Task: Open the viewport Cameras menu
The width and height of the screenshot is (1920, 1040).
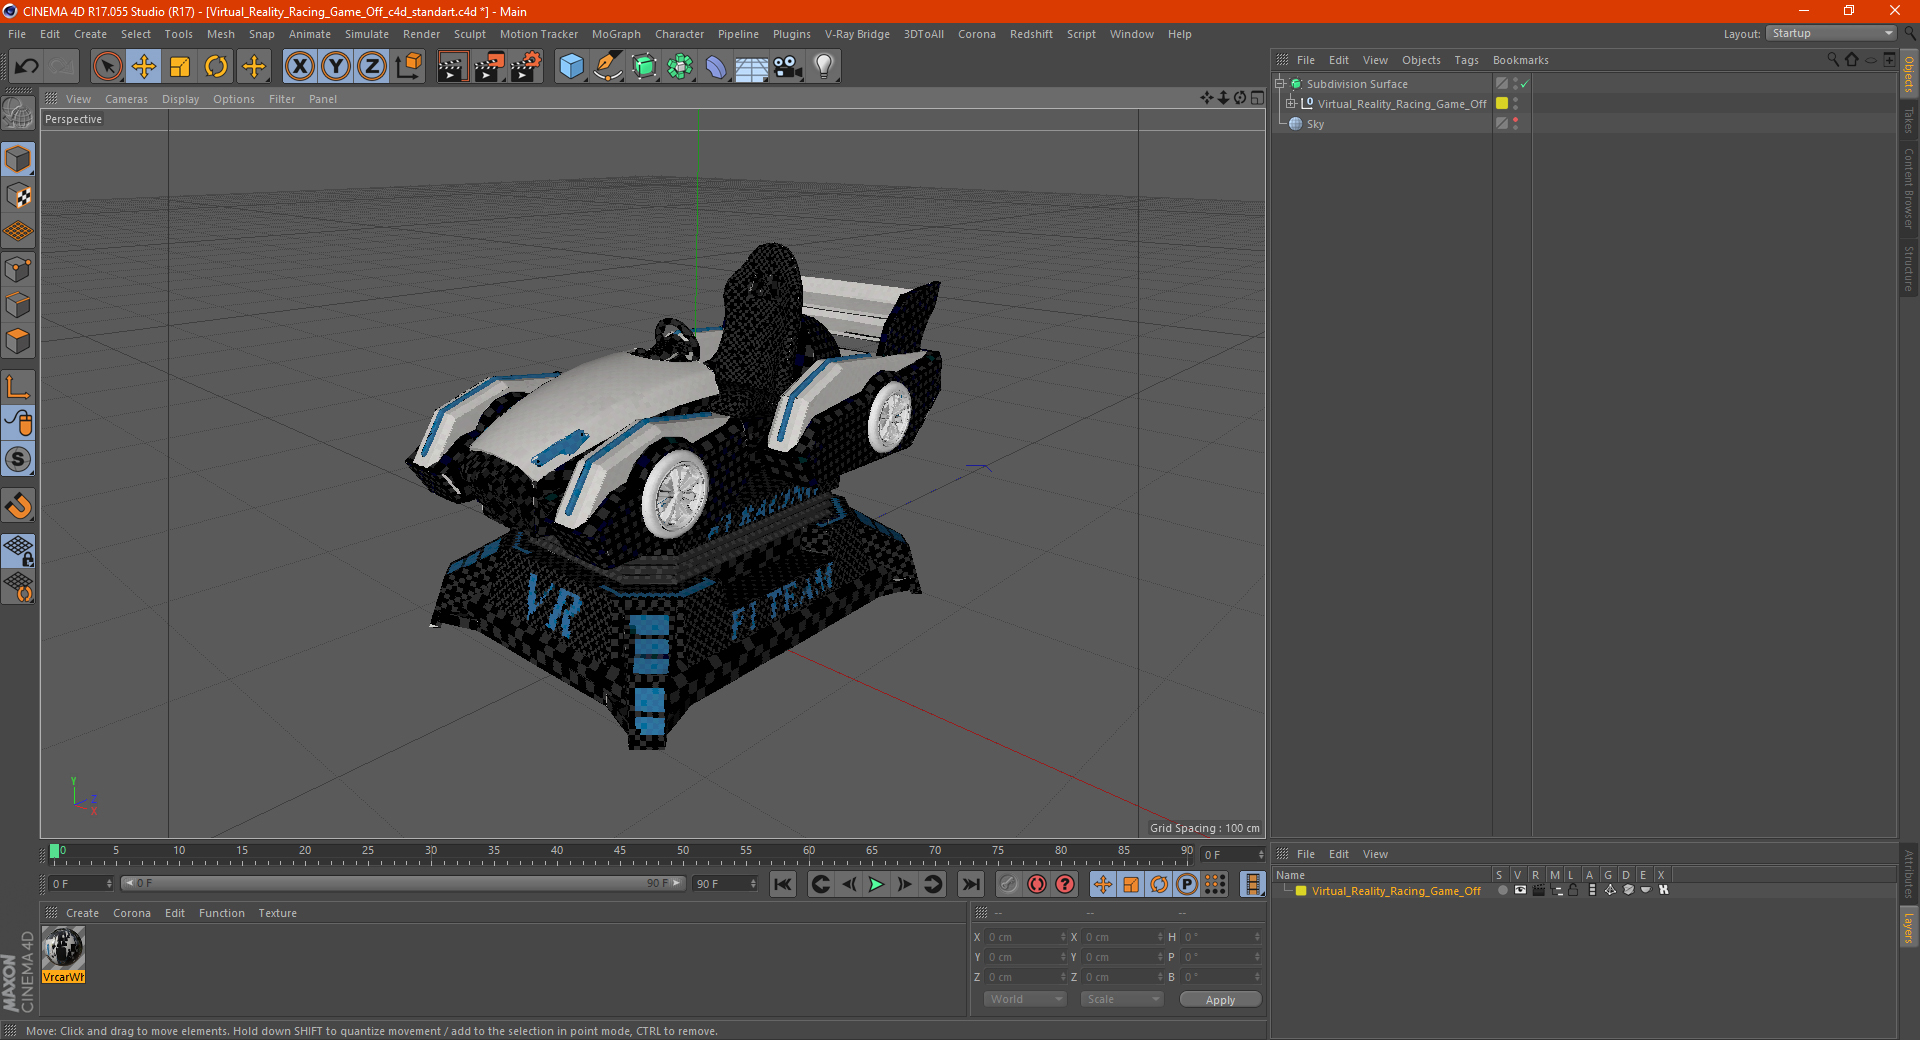Action: pyautogui.click(x=126, y=99)
